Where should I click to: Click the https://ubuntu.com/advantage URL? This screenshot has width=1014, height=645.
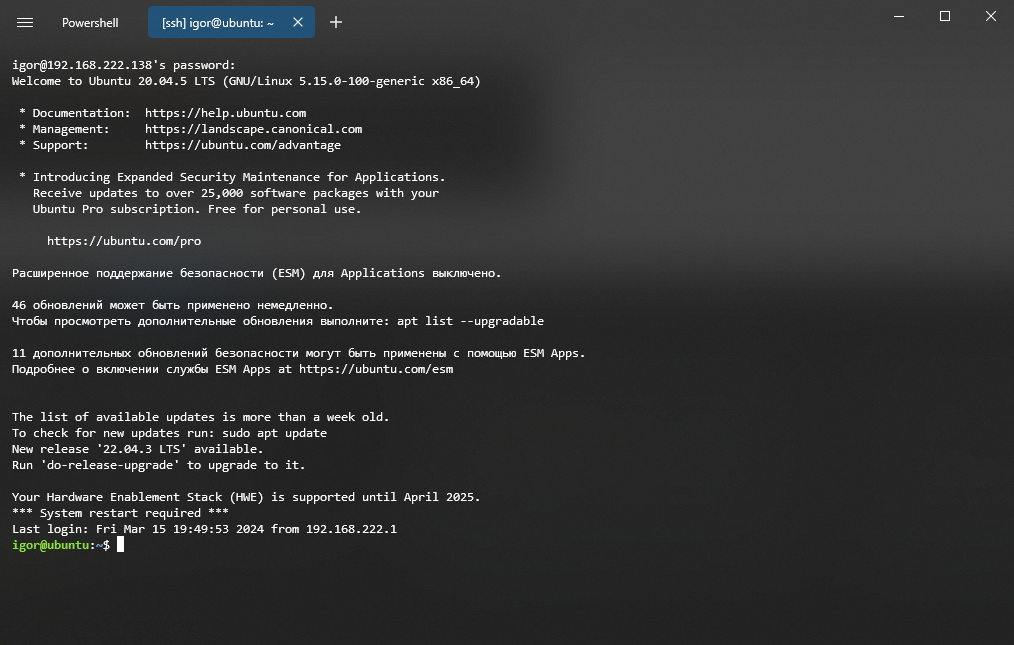click(243, 145)
